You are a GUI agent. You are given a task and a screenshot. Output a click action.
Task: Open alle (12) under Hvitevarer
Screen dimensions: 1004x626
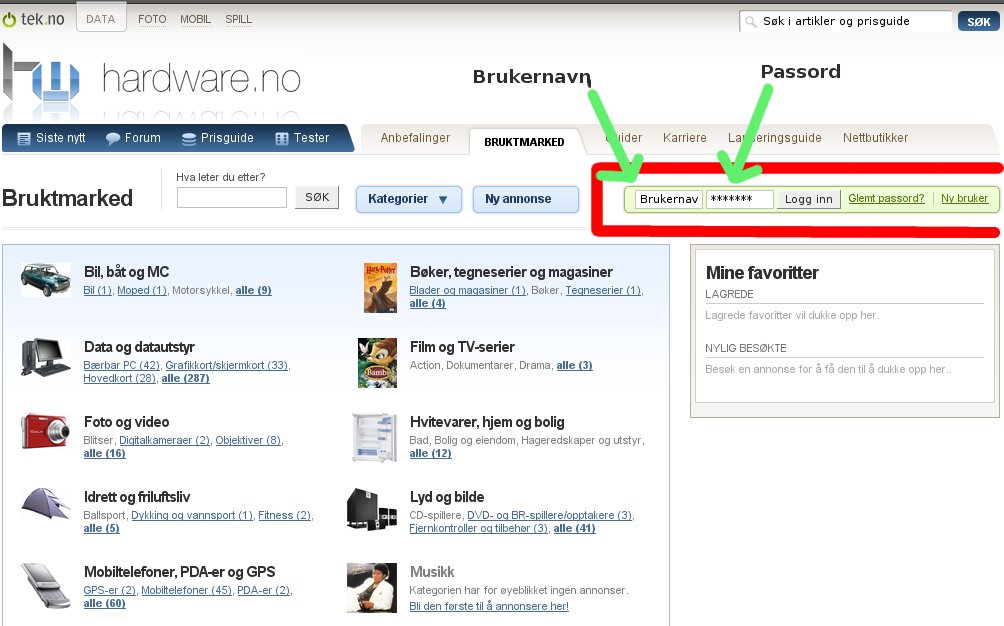point(430,453)
